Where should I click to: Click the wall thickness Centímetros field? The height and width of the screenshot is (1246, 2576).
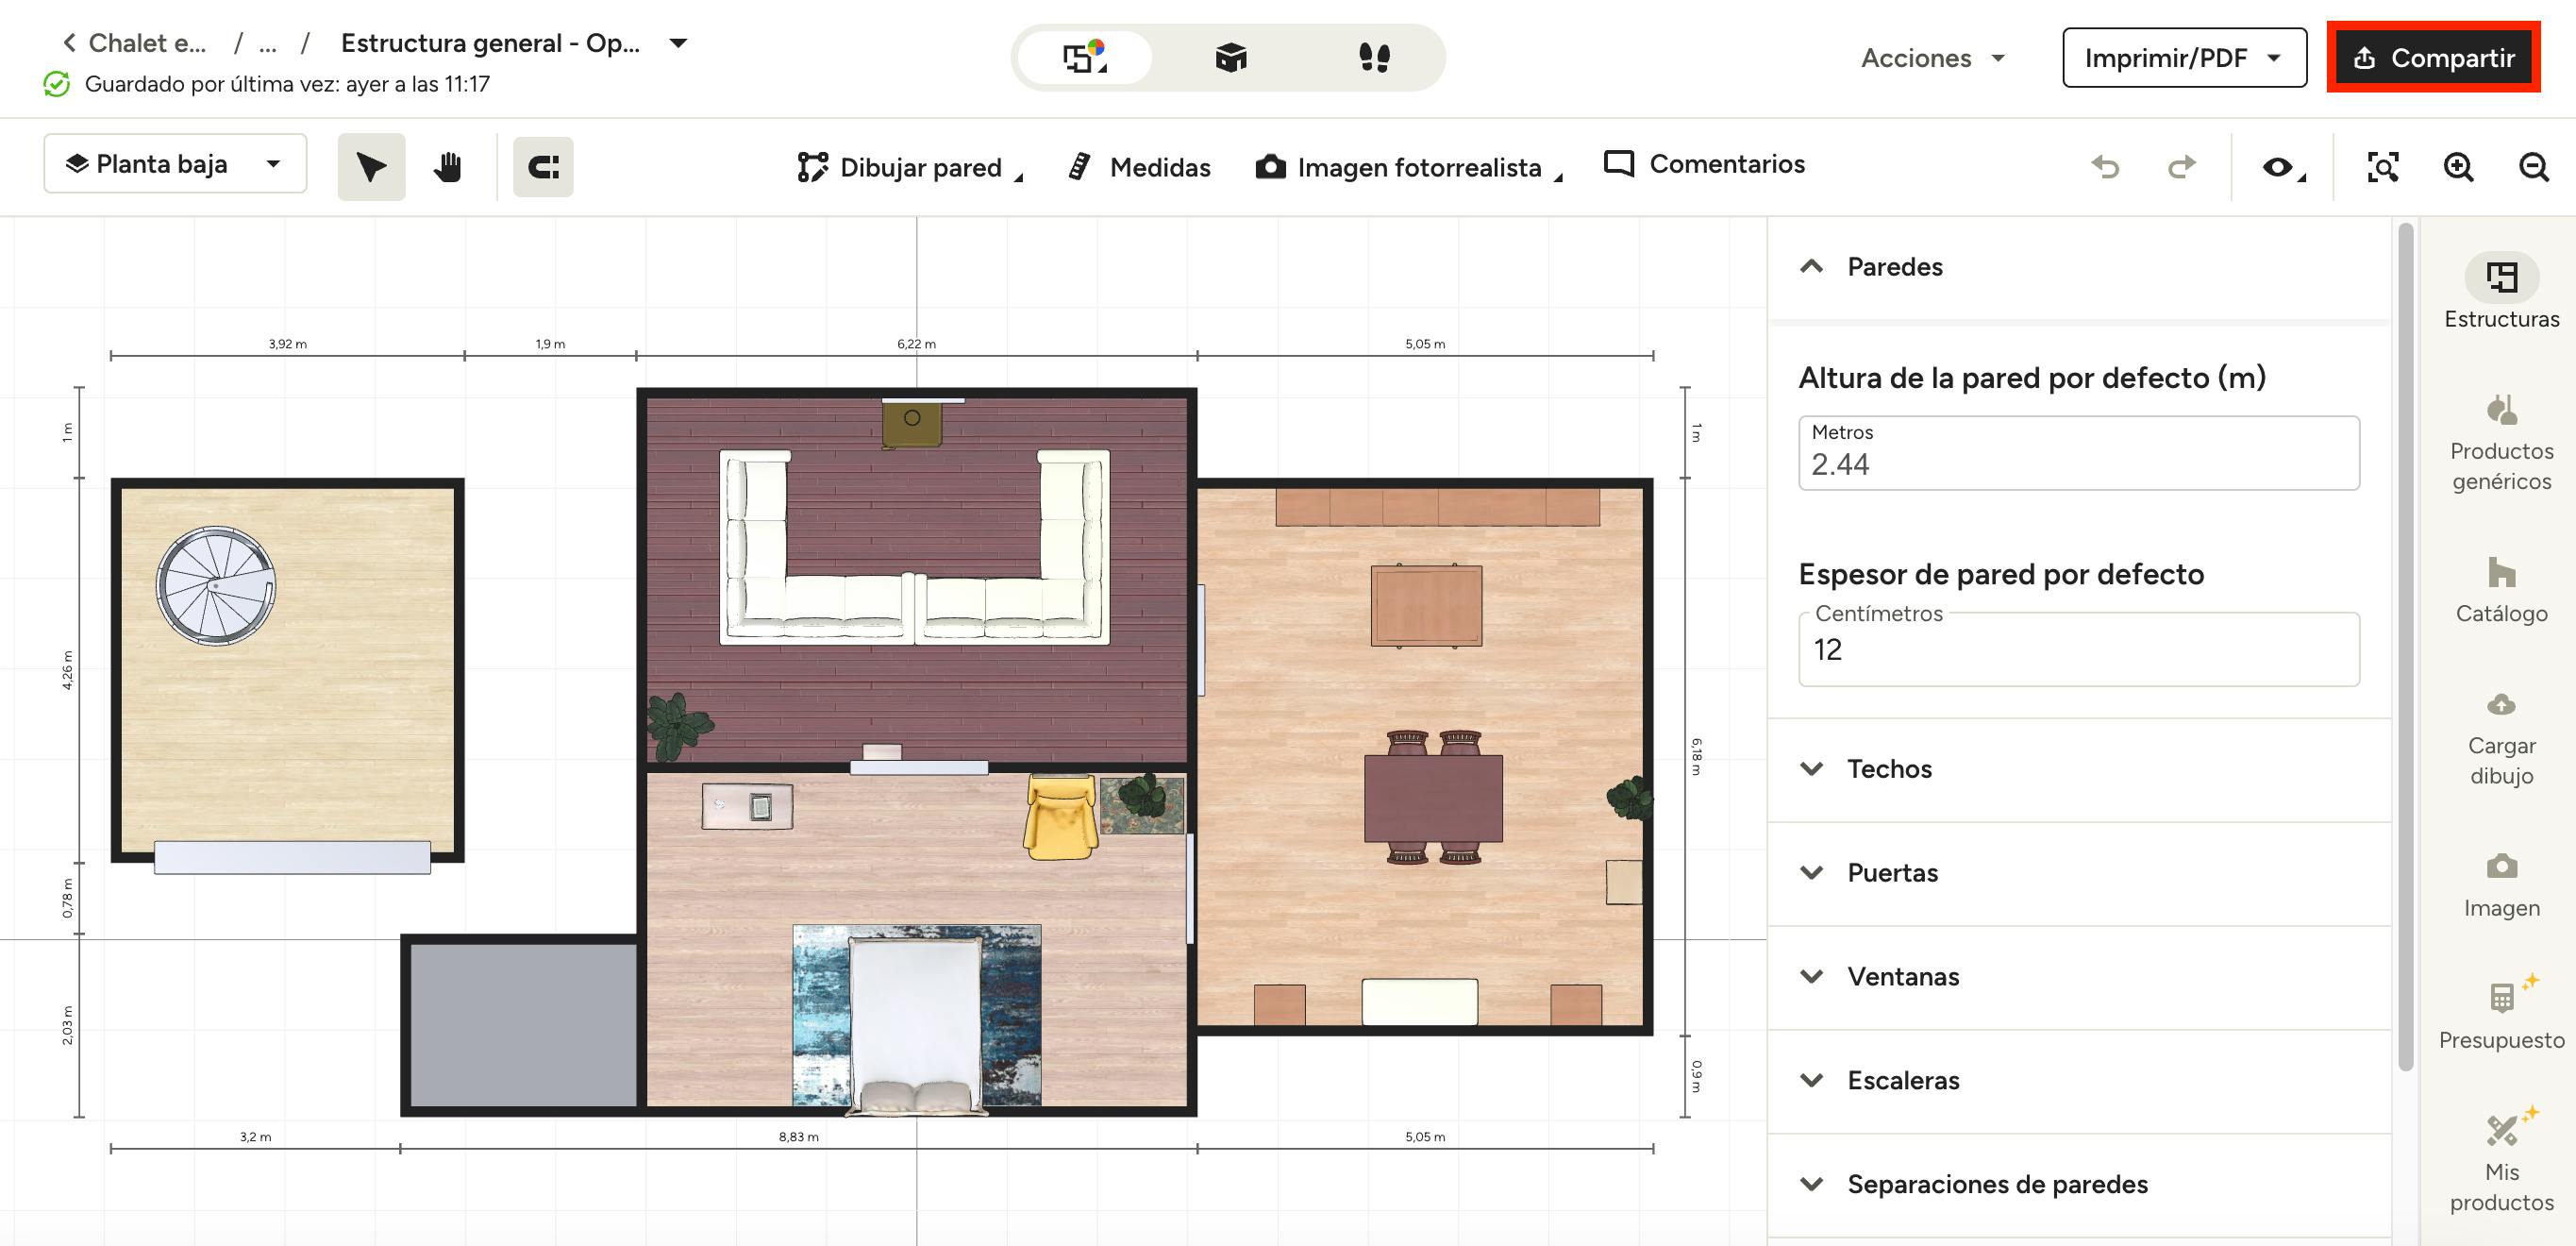pos(2078,651)
